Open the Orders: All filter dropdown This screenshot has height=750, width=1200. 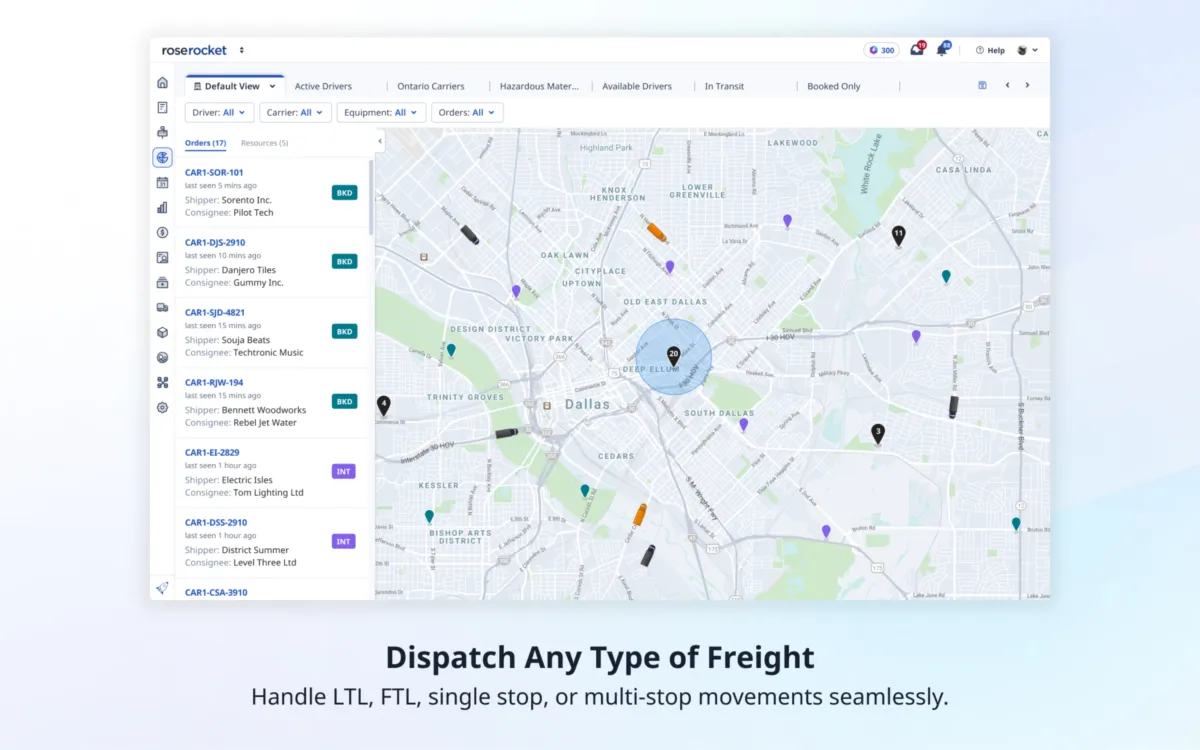tap(467, 113)
